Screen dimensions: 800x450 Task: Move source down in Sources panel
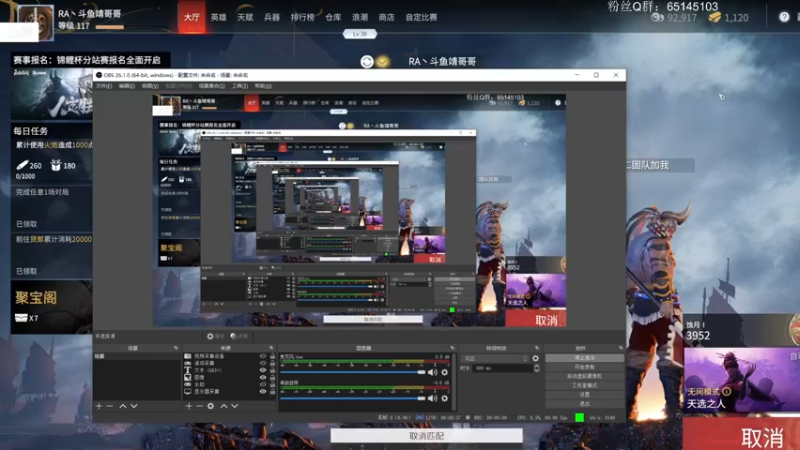point(235,406)
